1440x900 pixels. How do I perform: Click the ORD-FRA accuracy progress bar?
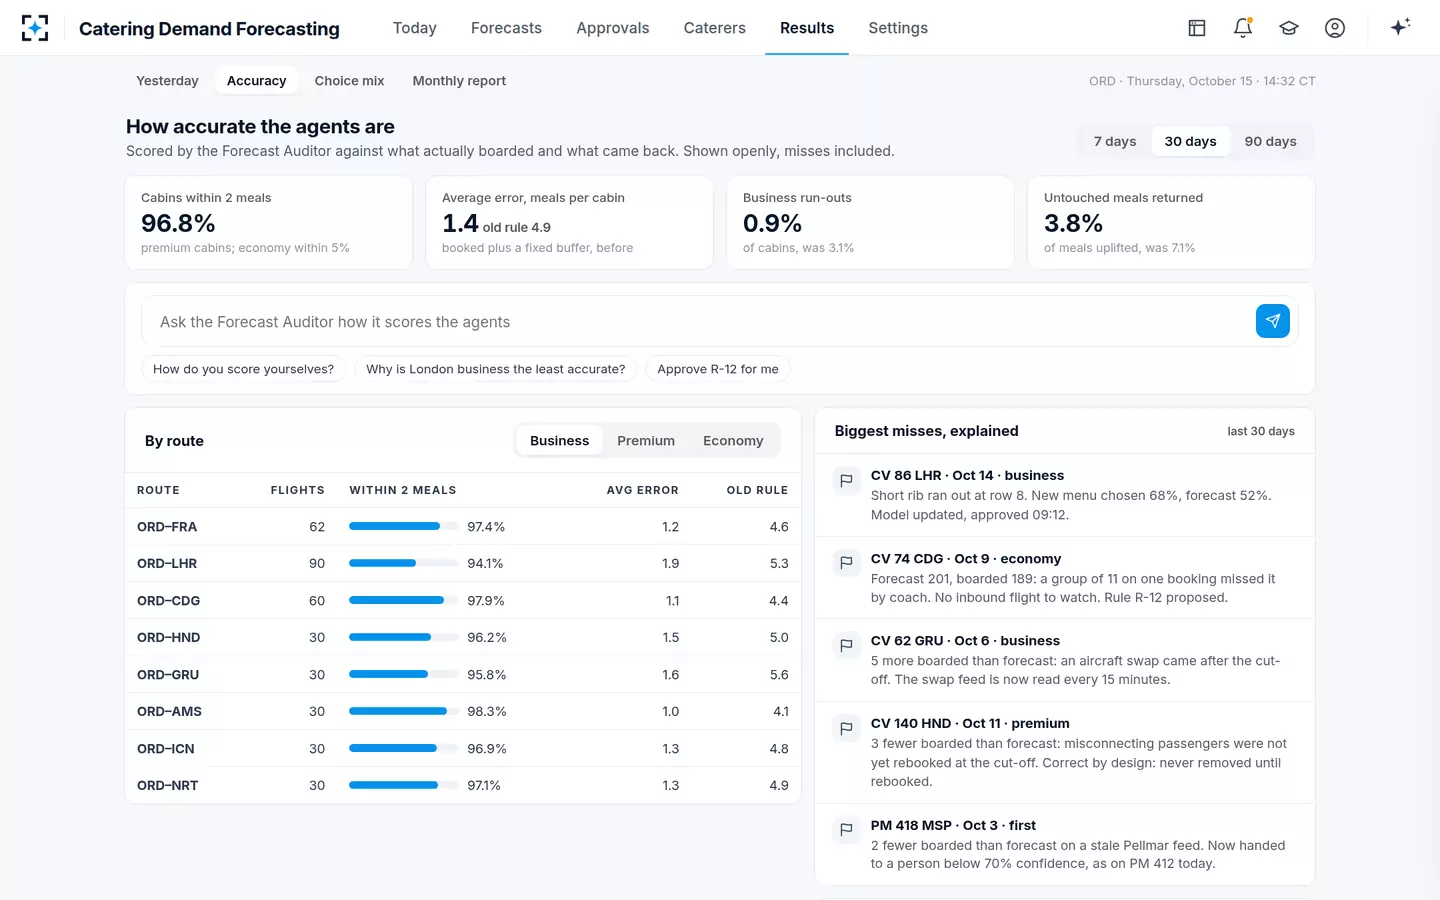pos(403,526)
